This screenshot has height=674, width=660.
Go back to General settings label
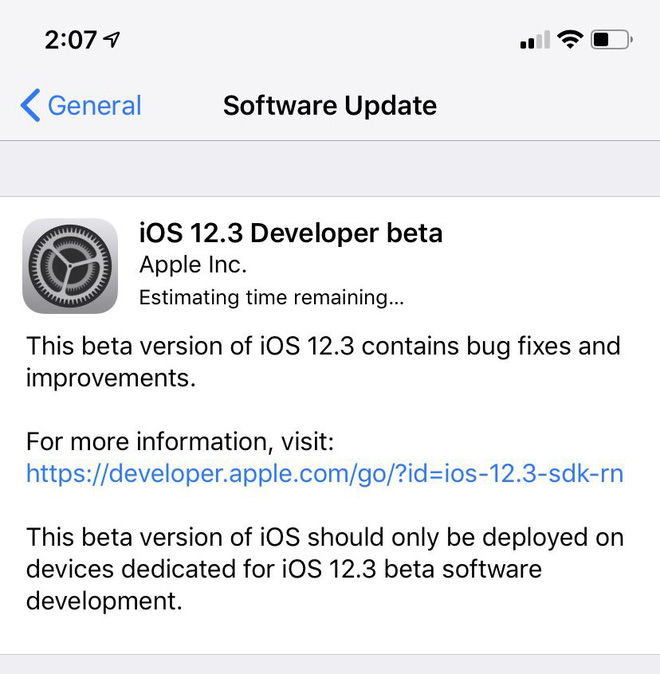pos(94,106)
